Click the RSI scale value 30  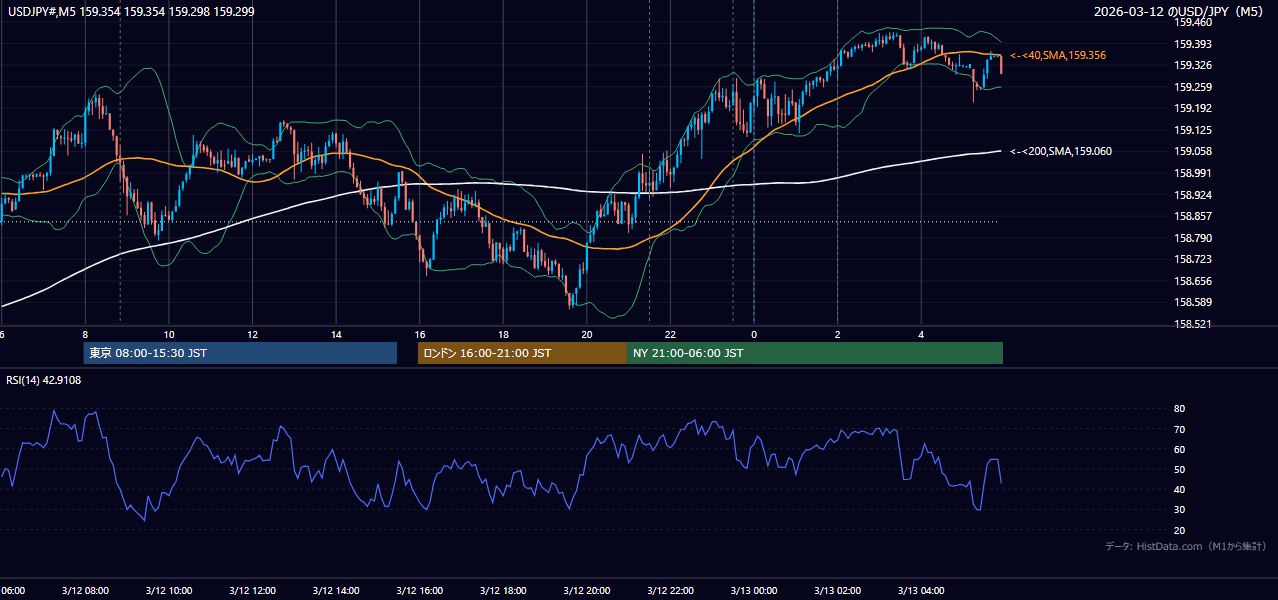pyautogui.click(x=1179, y=510)
